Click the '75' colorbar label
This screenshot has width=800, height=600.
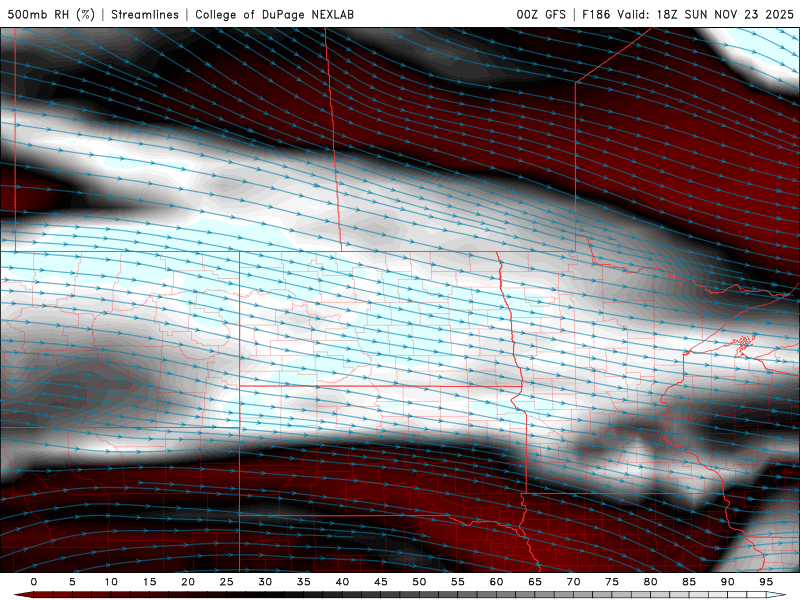pos(612,582)
